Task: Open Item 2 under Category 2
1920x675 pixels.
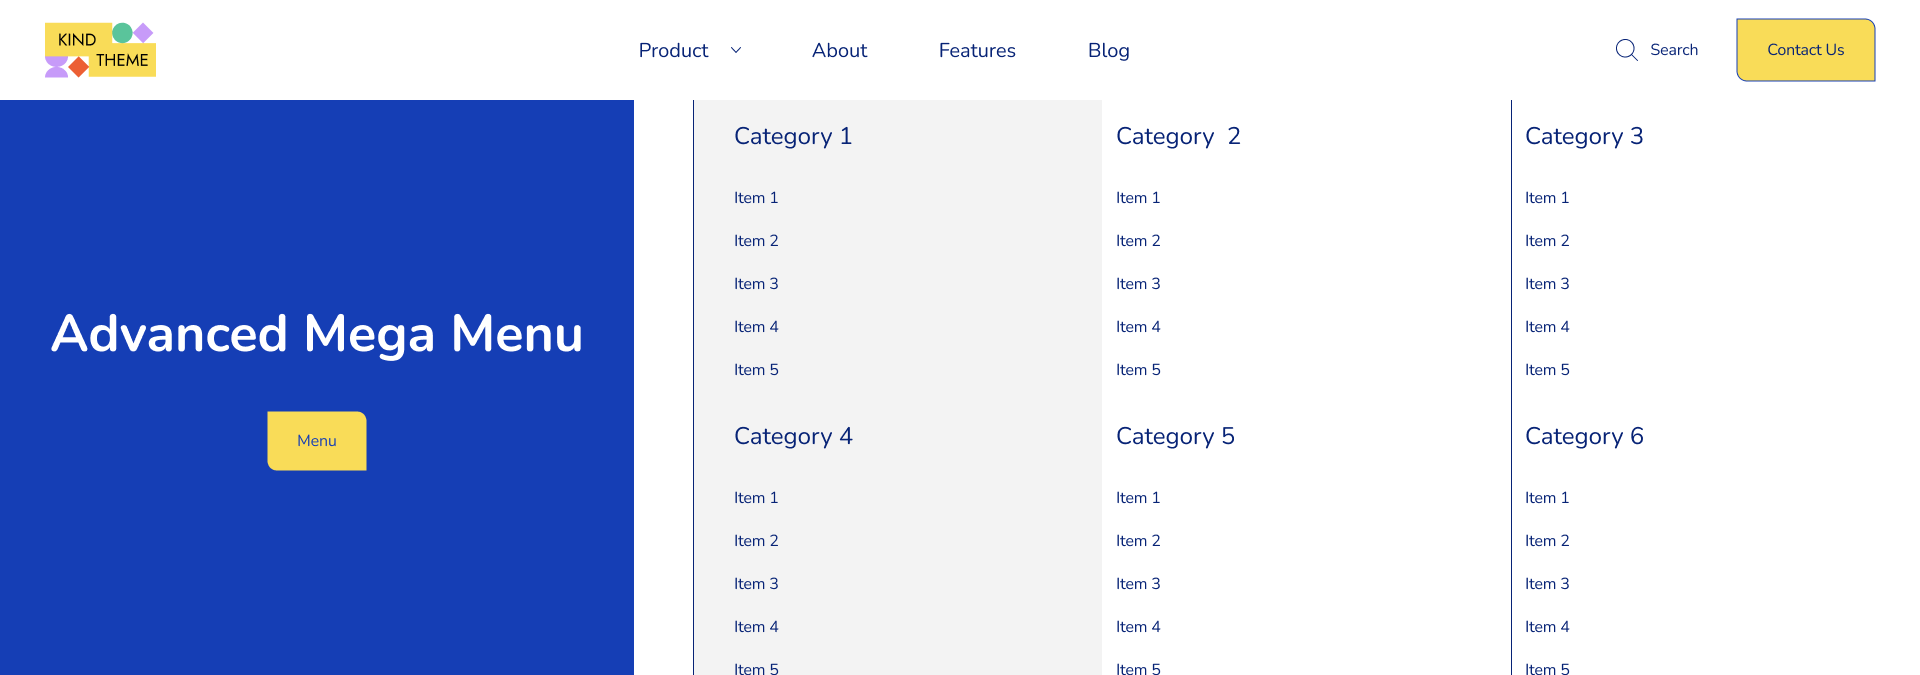Action: tap(1138, 241)
